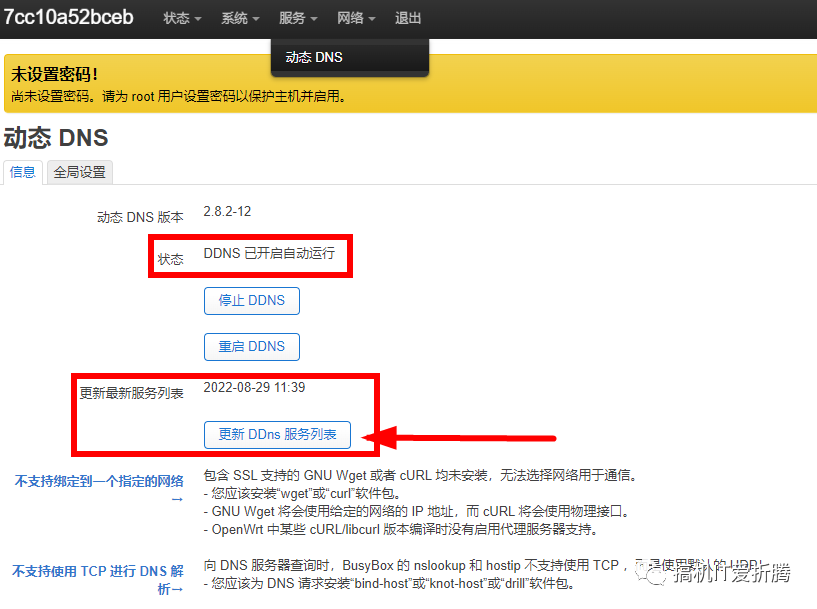Click the arrow icon after 不支持使用 TCP 进行 DNS 解析

click(x=176, y=586)
